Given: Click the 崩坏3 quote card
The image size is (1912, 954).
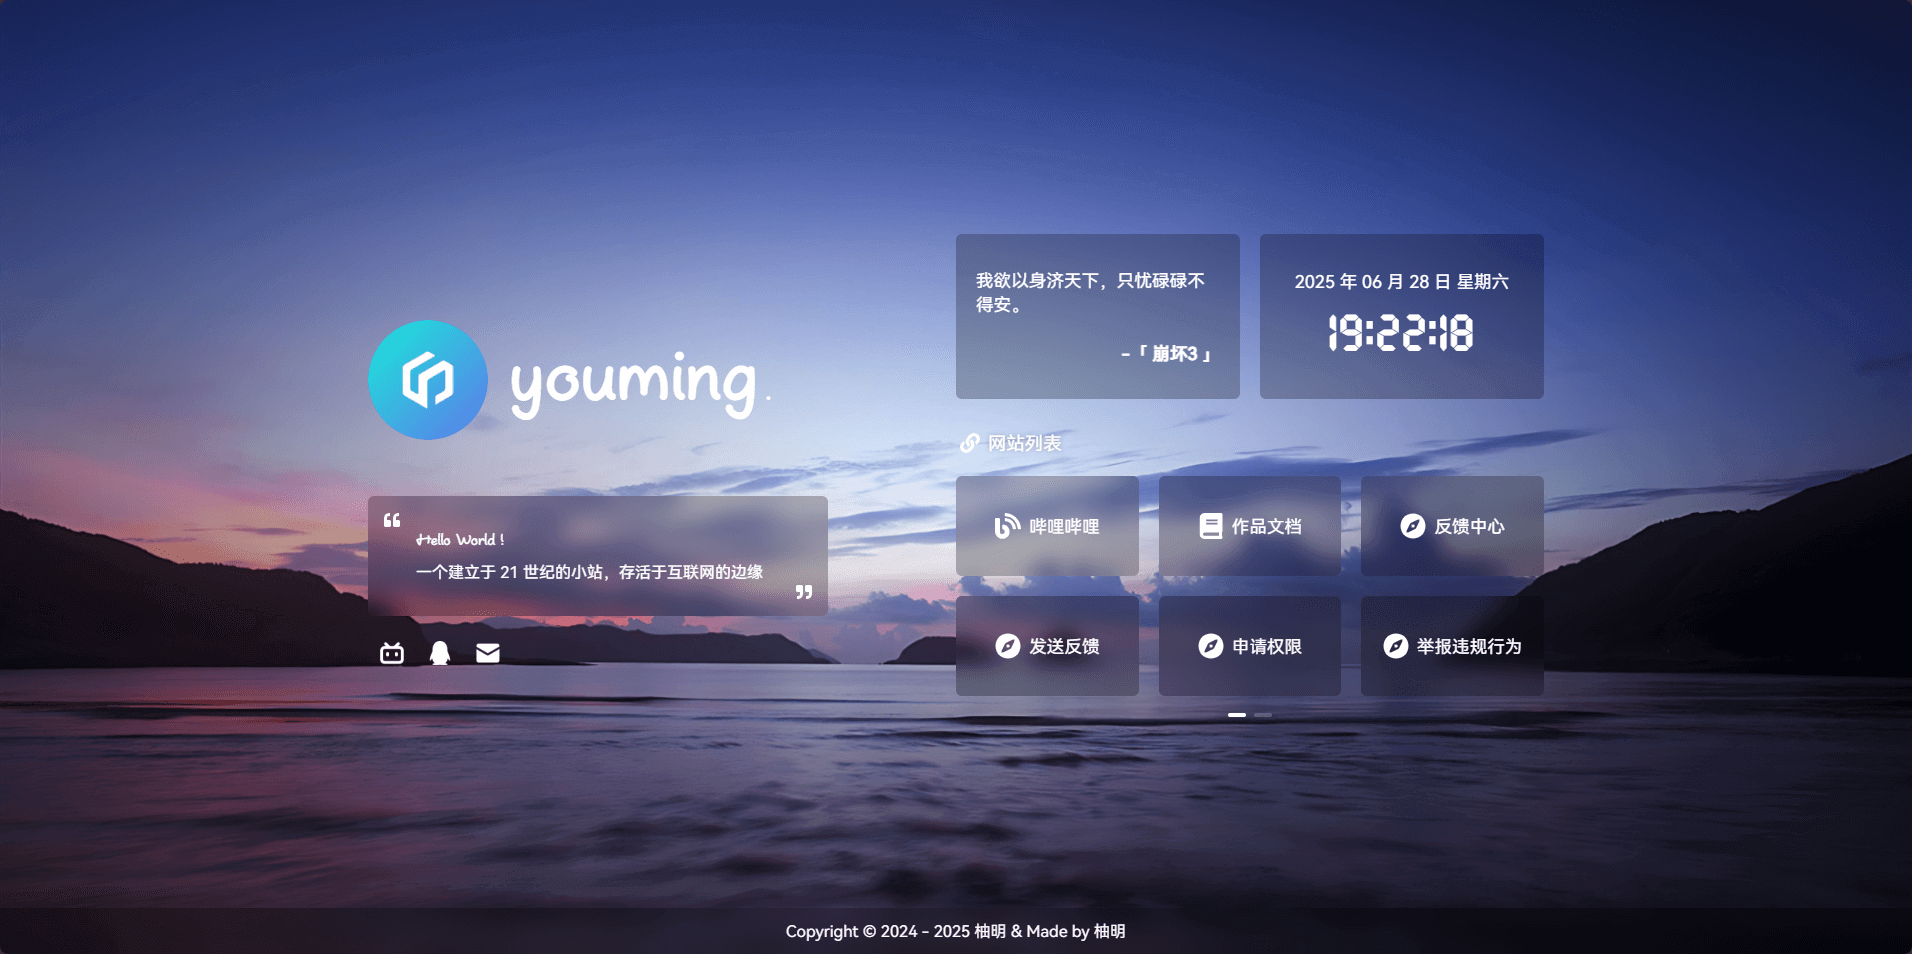Looking at the screenshot, I should point(1097,316).
